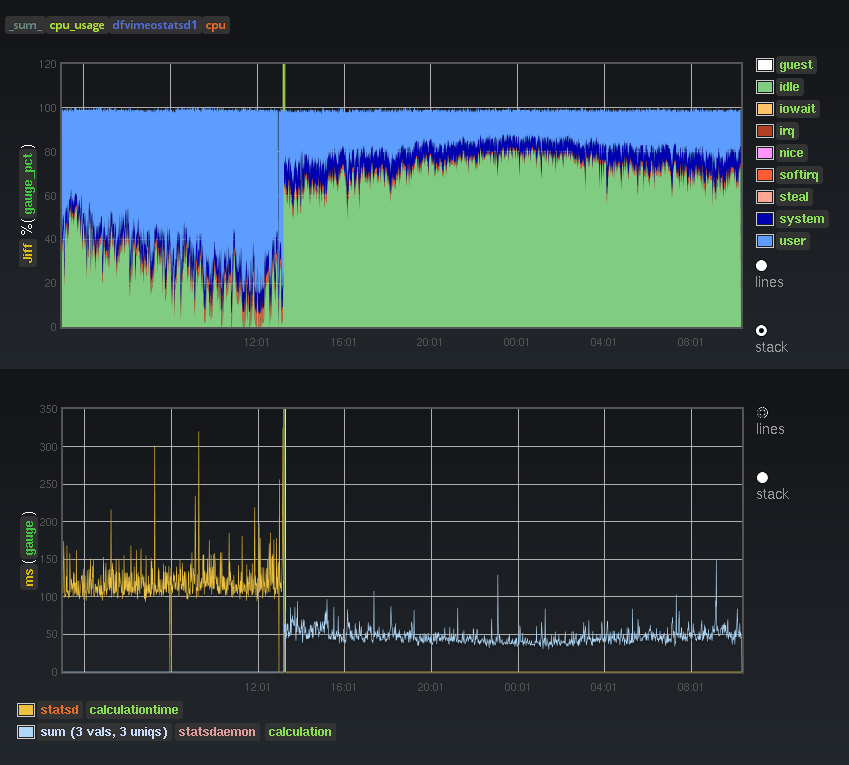
Task: Select the irq series legend icon
Action: (762, 130)
